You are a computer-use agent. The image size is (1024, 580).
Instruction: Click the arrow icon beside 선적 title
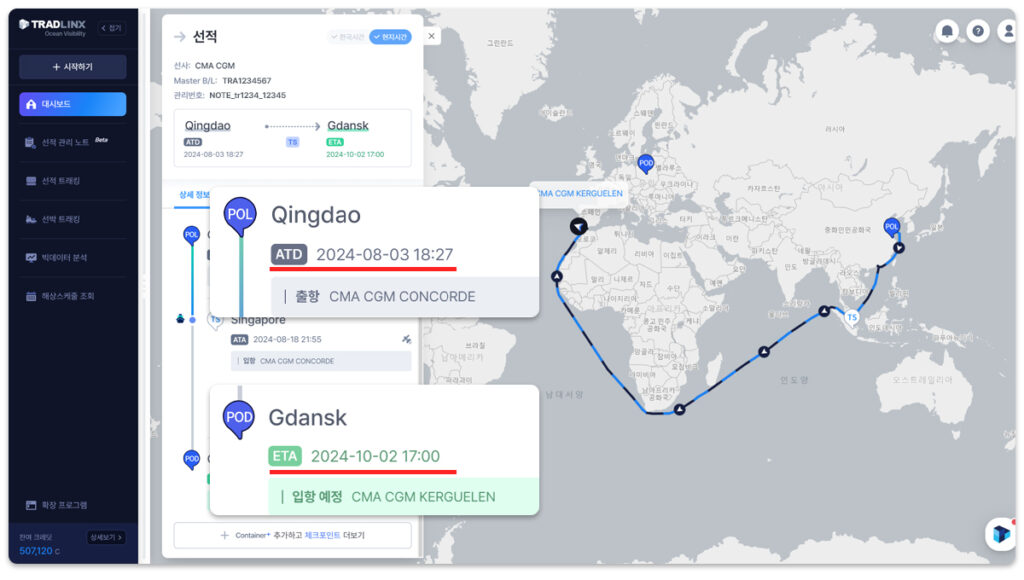pyautogui.click(x=180, y=37)
